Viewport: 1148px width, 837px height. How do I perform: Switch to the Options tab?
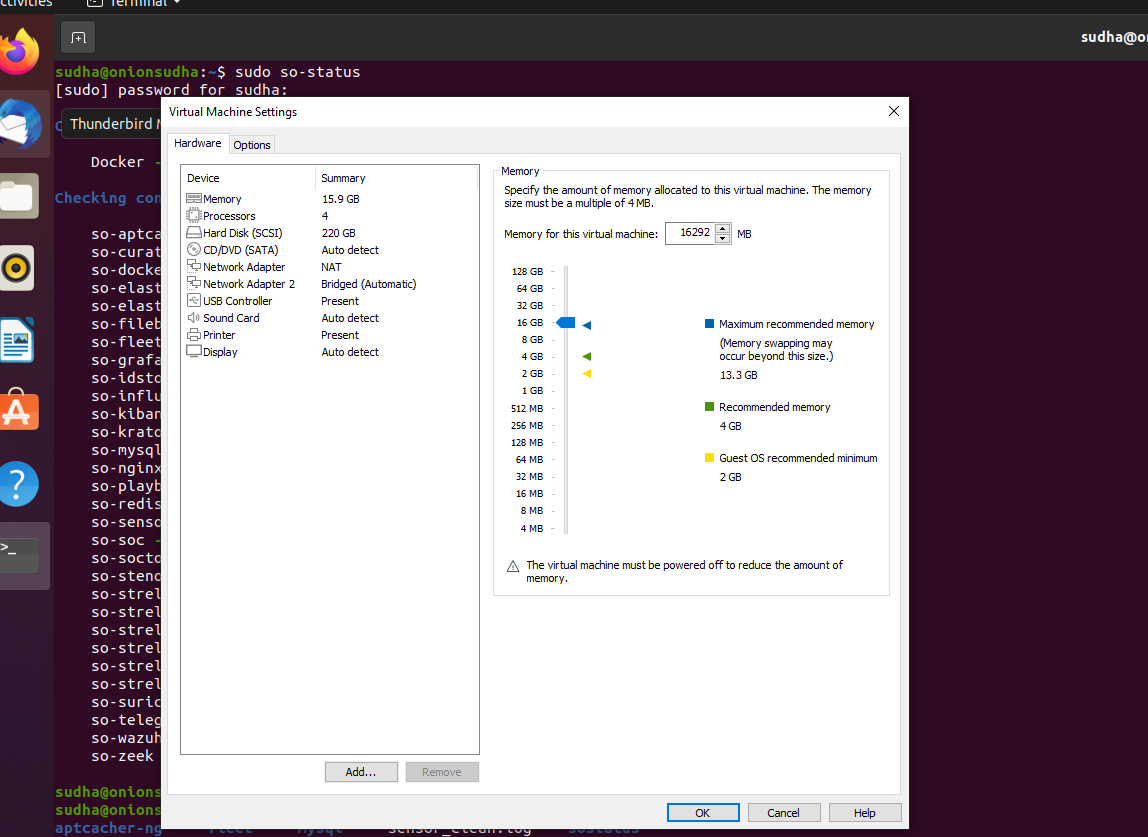252,145
